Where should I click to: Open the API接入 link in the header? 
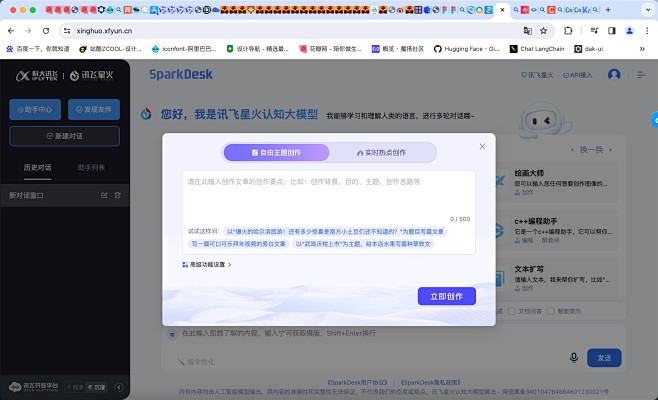[x=577, y=75]
